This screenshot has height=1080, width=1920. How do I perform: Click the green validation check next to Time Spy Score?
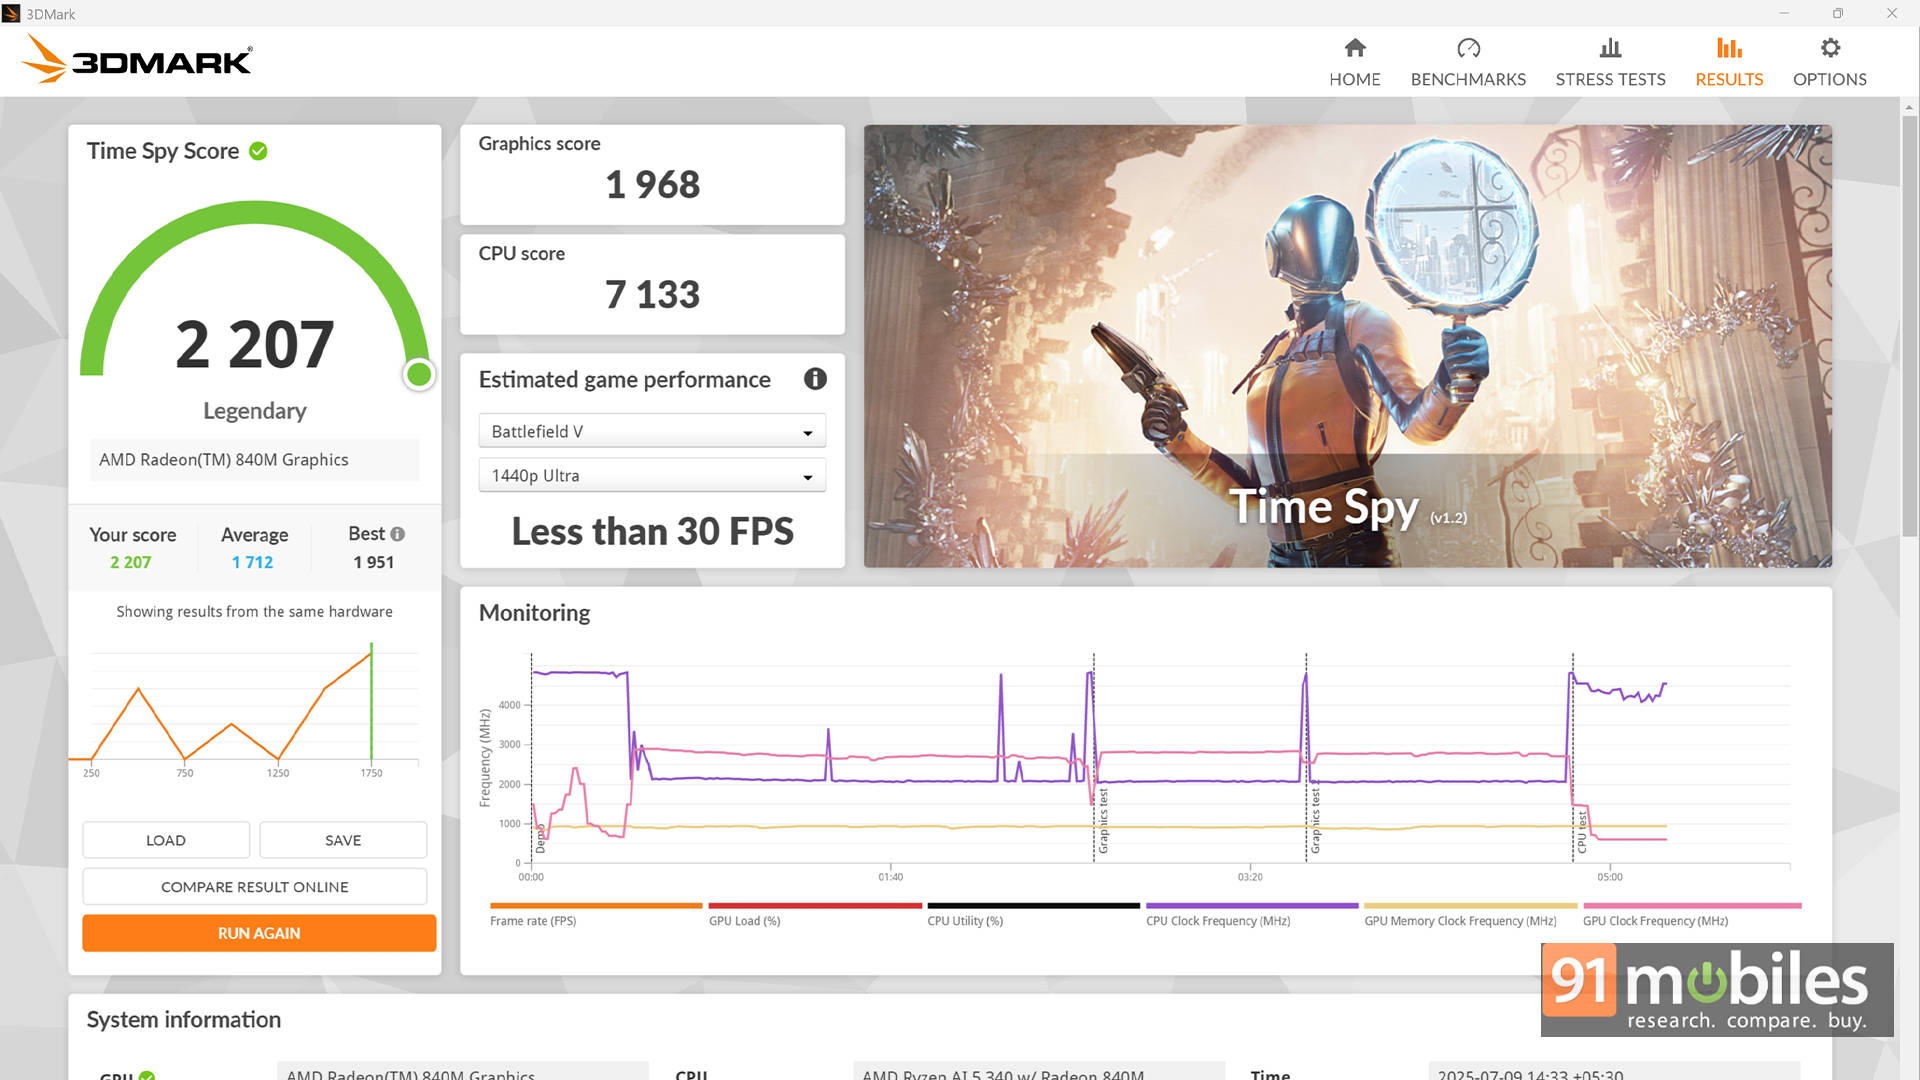(258, 151)
